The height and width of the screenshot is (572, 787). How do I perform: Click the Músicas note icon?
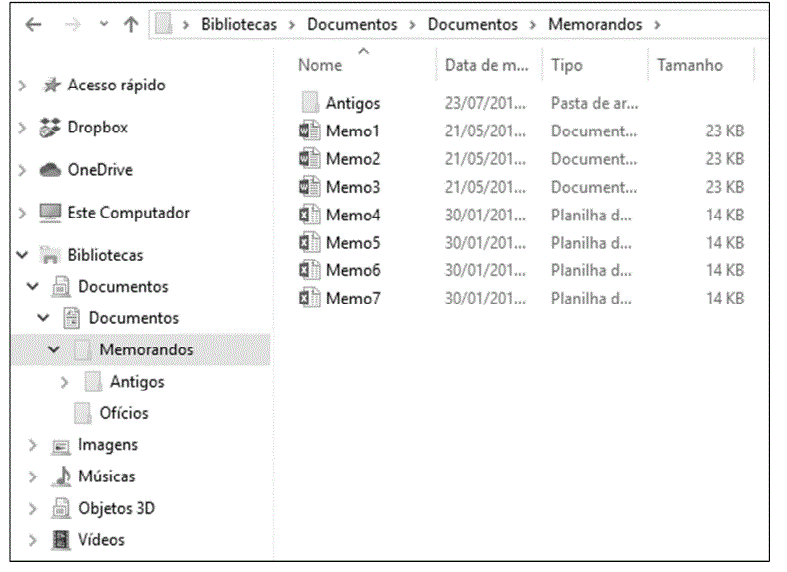pyautogui.click(x=61, y=476)
